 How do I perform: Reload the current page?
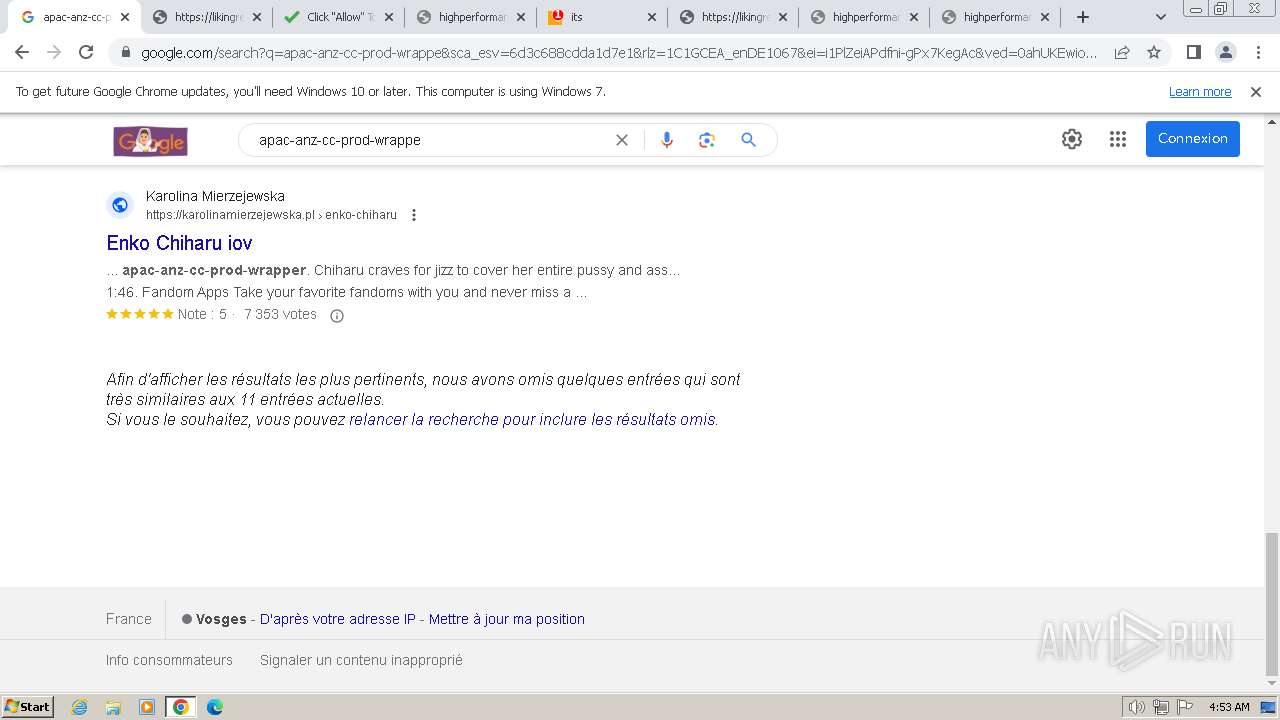click(x=86, y=52)
